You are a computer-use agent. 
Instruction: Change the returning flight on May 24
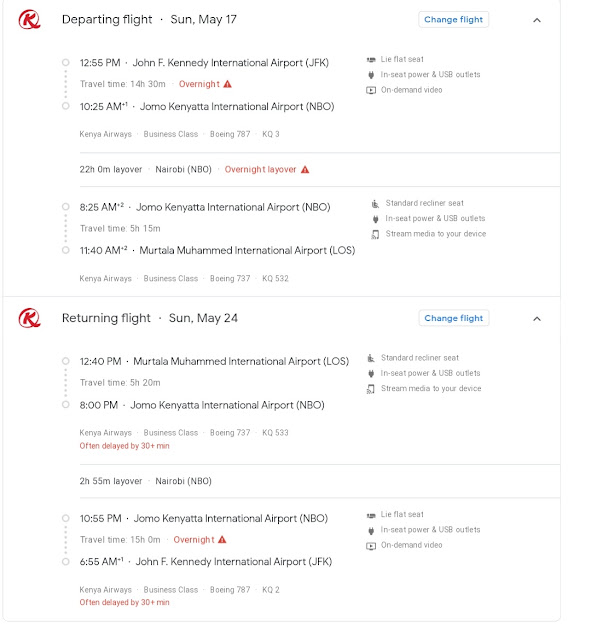click(x=453, y=318)
